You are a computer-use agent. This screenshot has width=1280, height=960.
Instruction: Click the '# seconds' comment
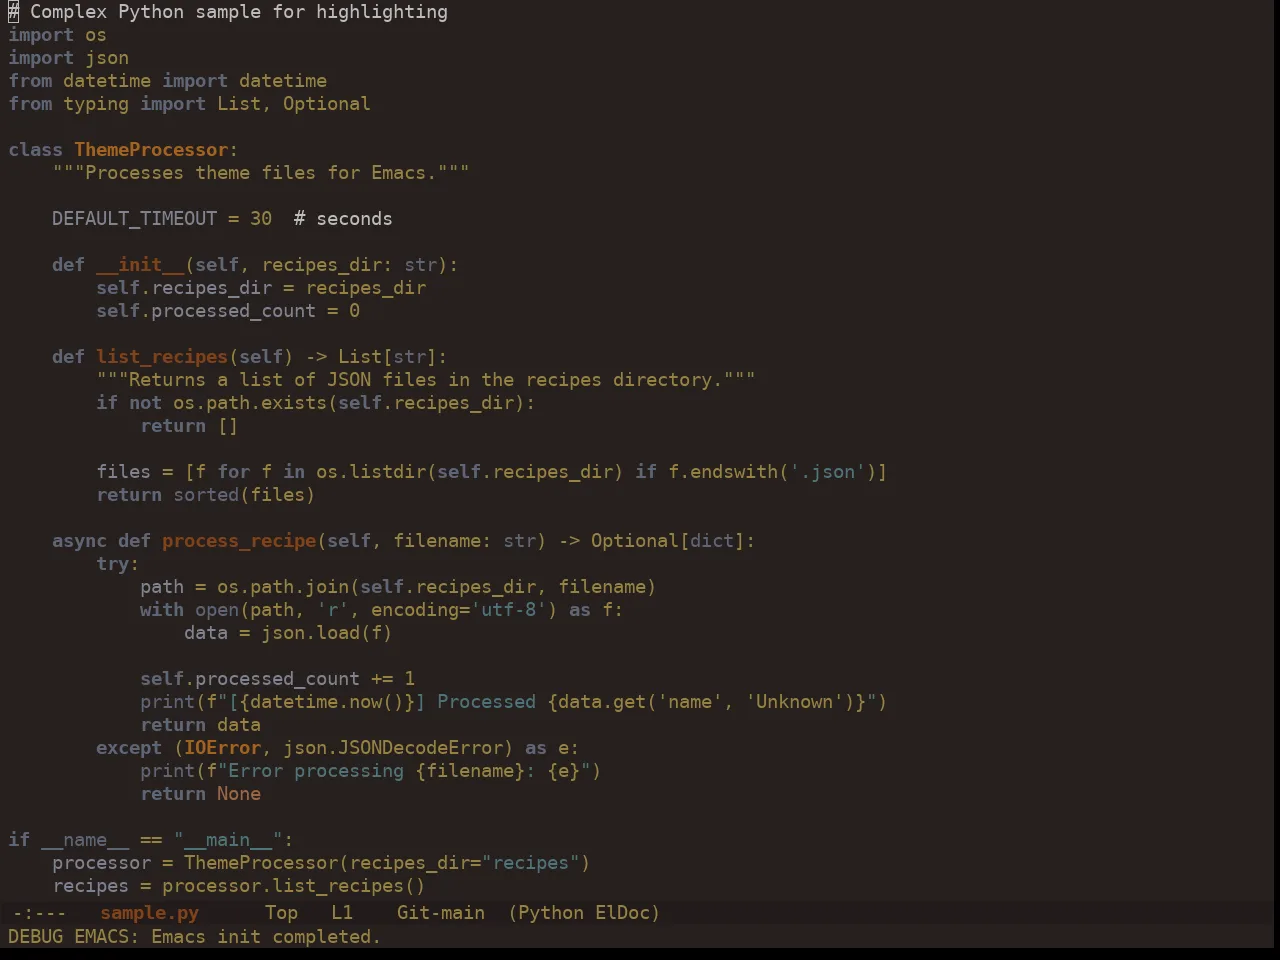coord(343,219)
